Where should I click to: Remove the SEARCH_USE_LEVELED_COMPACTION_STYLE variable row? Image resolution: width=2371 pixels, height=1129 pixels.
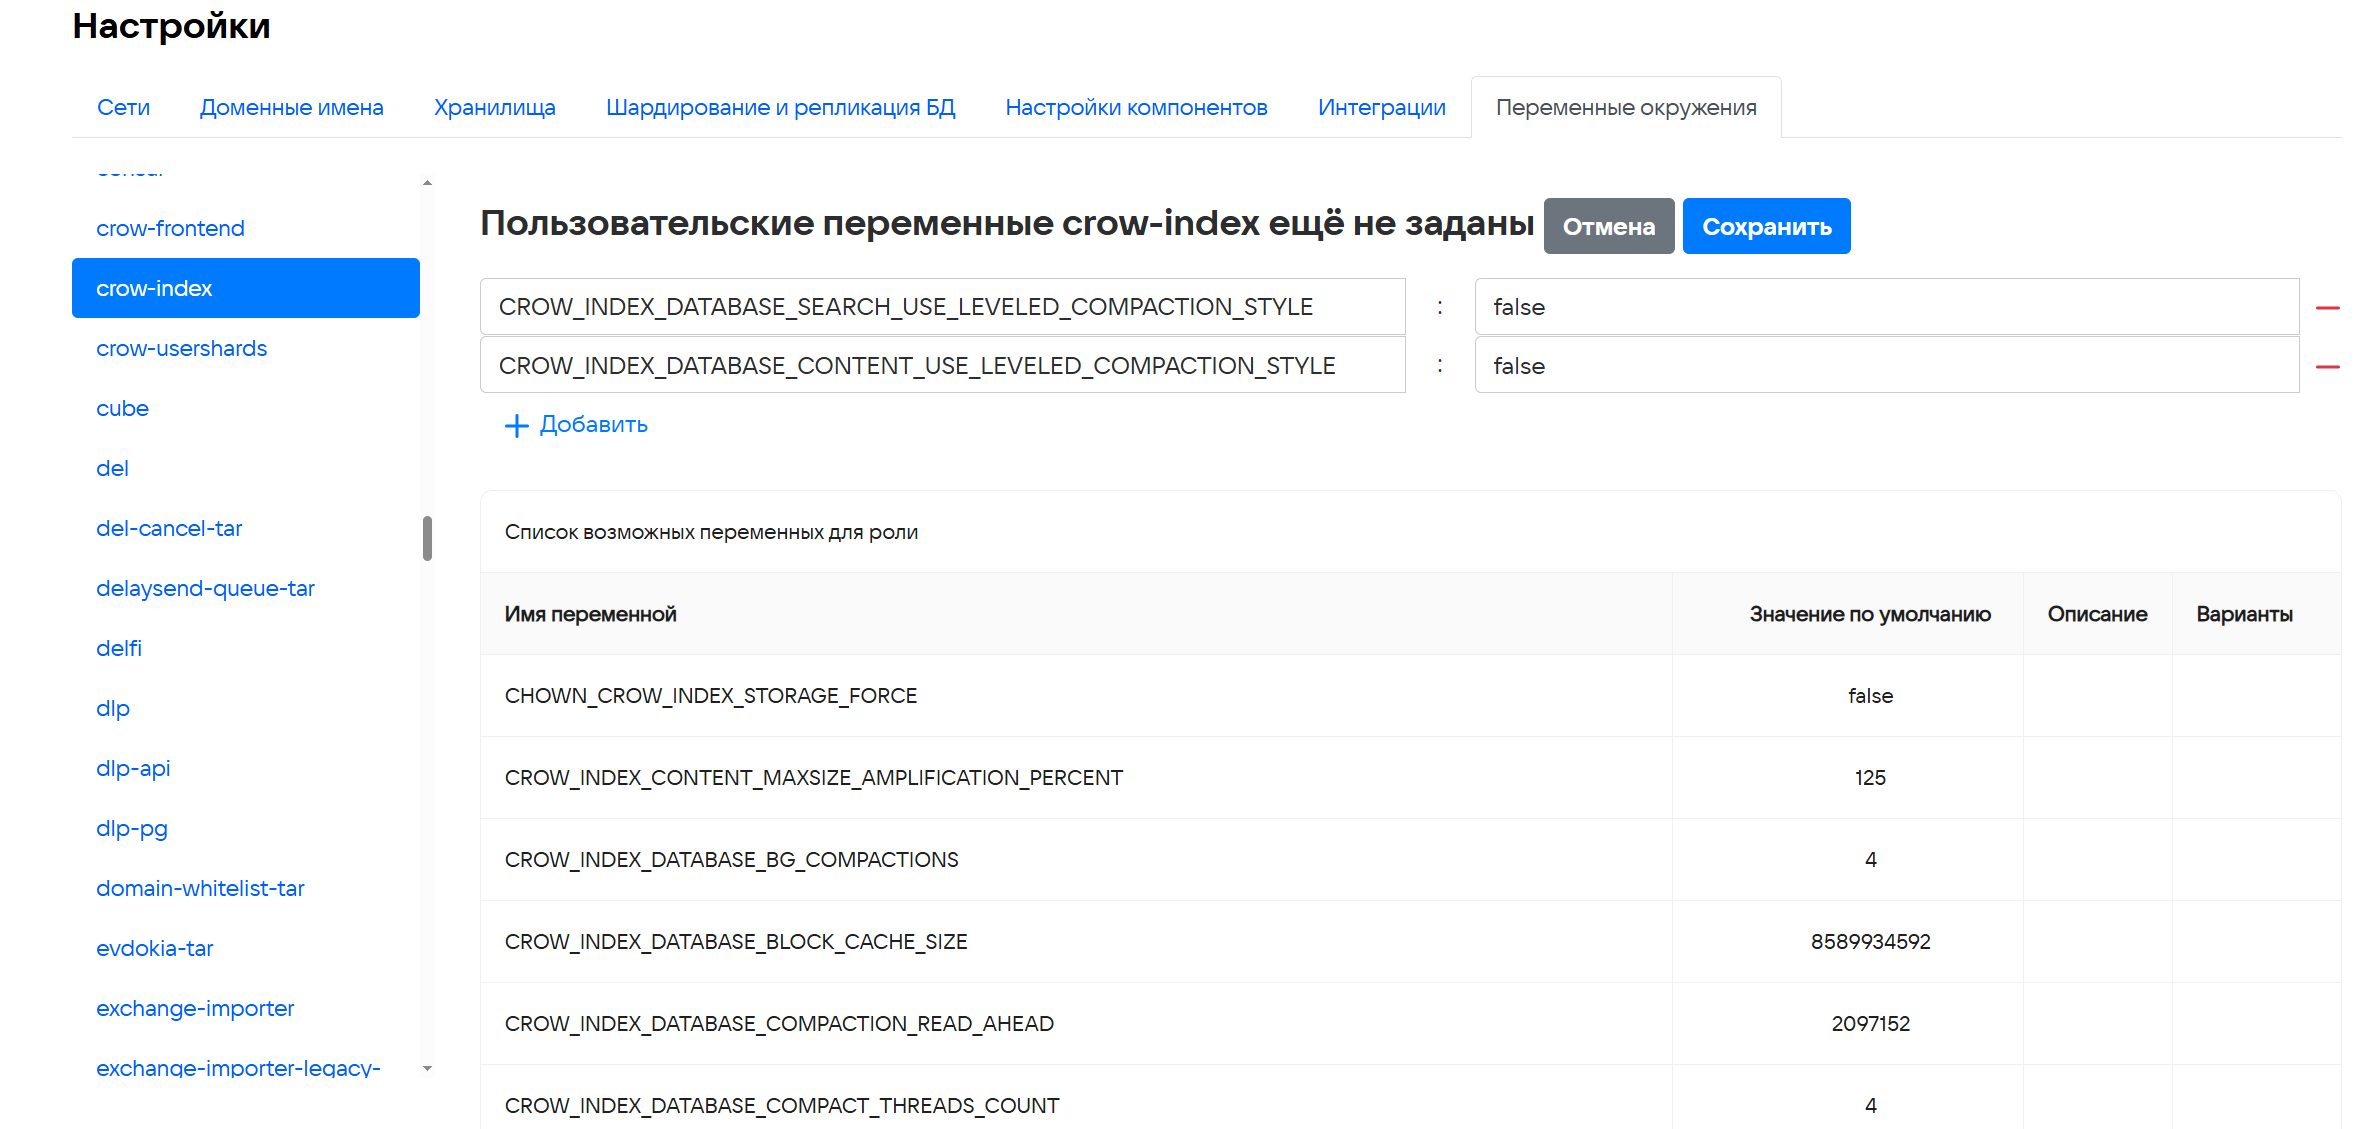click(x=2327, y=308)
